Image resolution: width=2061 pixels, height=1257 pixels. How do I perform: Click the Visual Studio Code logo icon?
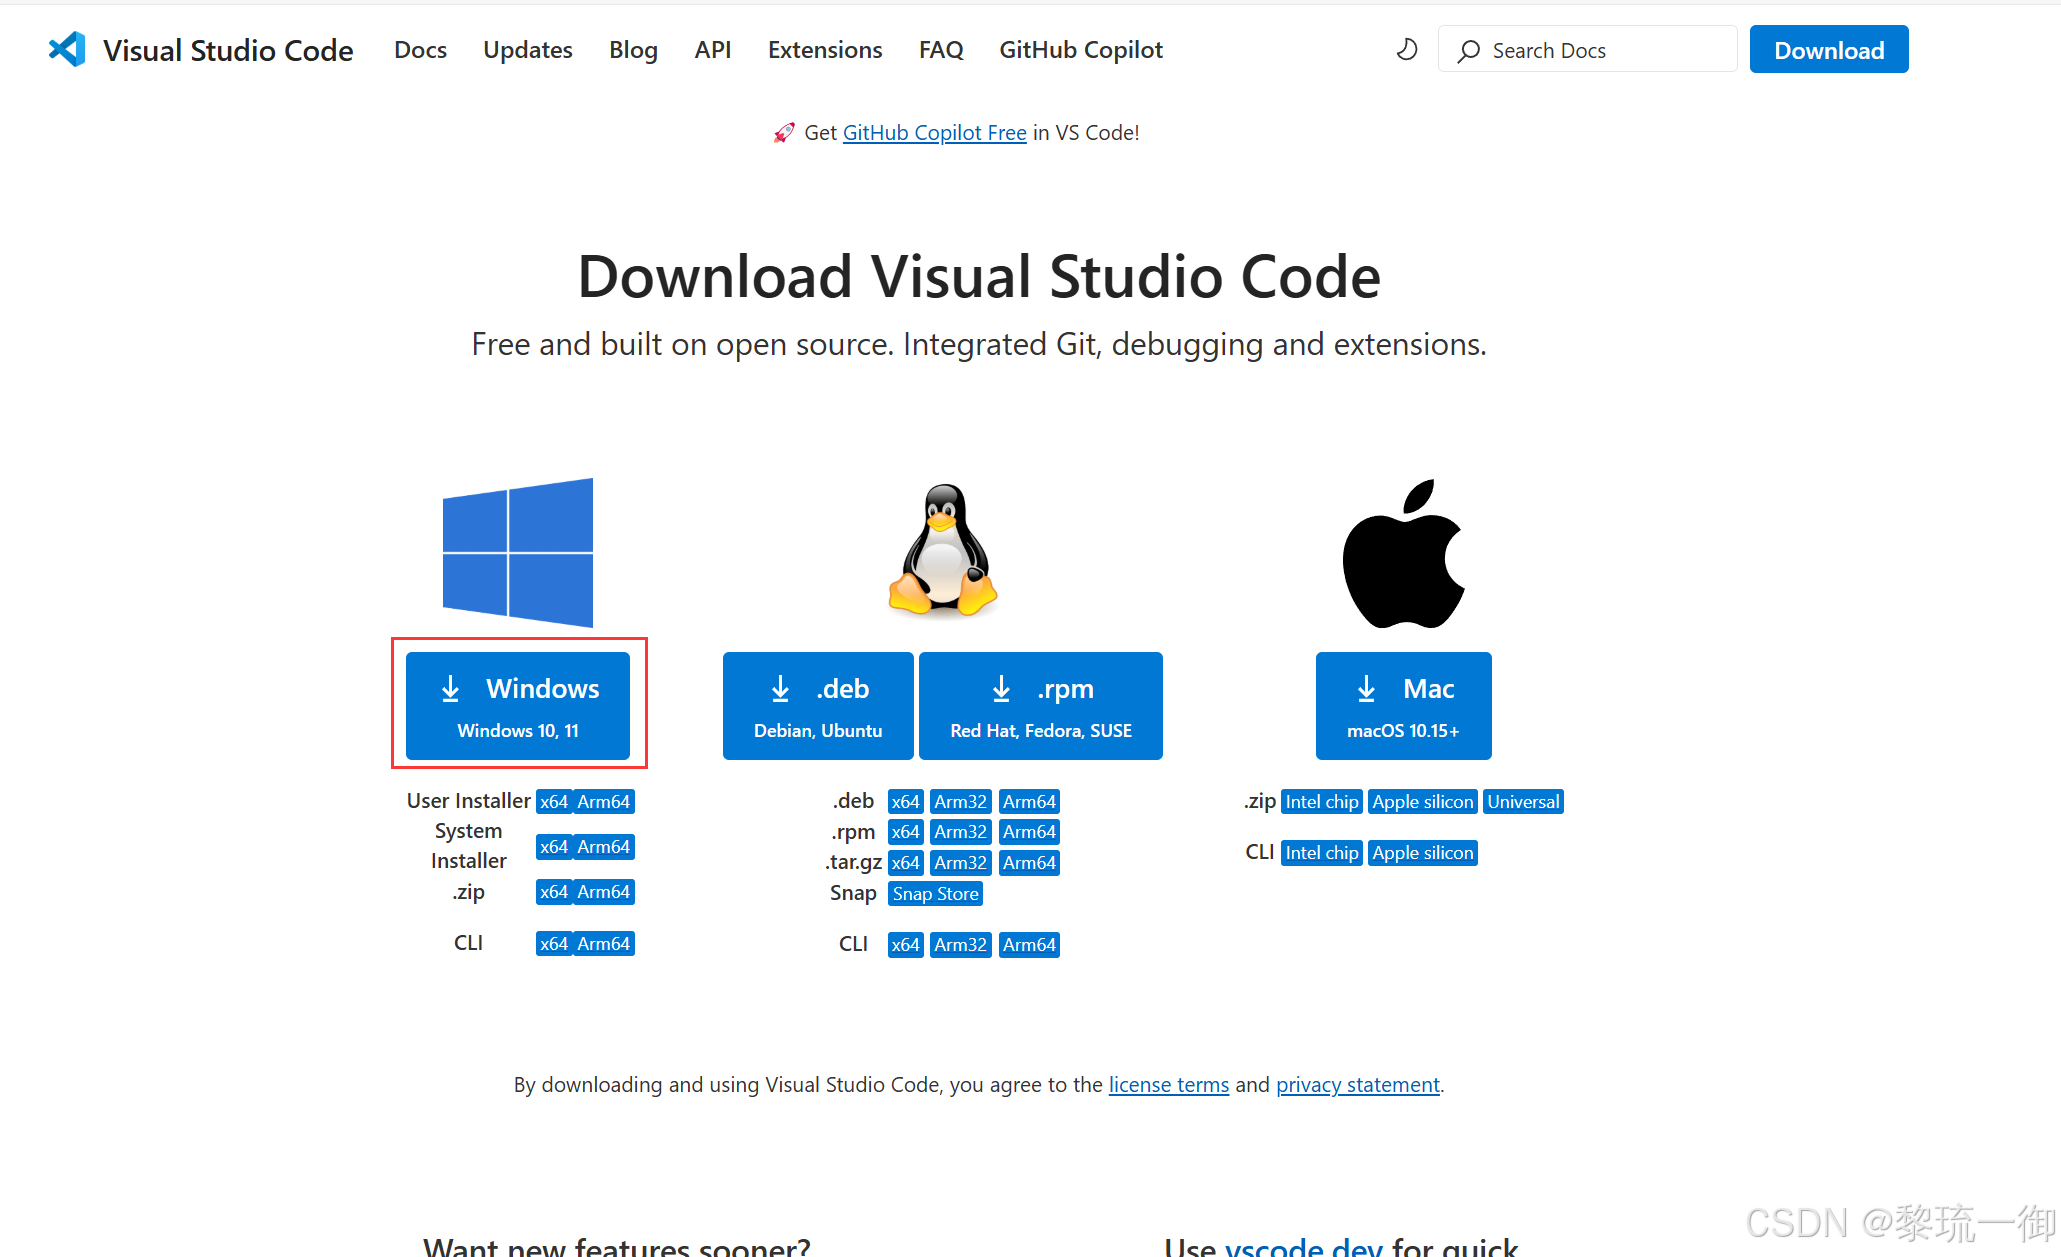click(x=67, y=50)
